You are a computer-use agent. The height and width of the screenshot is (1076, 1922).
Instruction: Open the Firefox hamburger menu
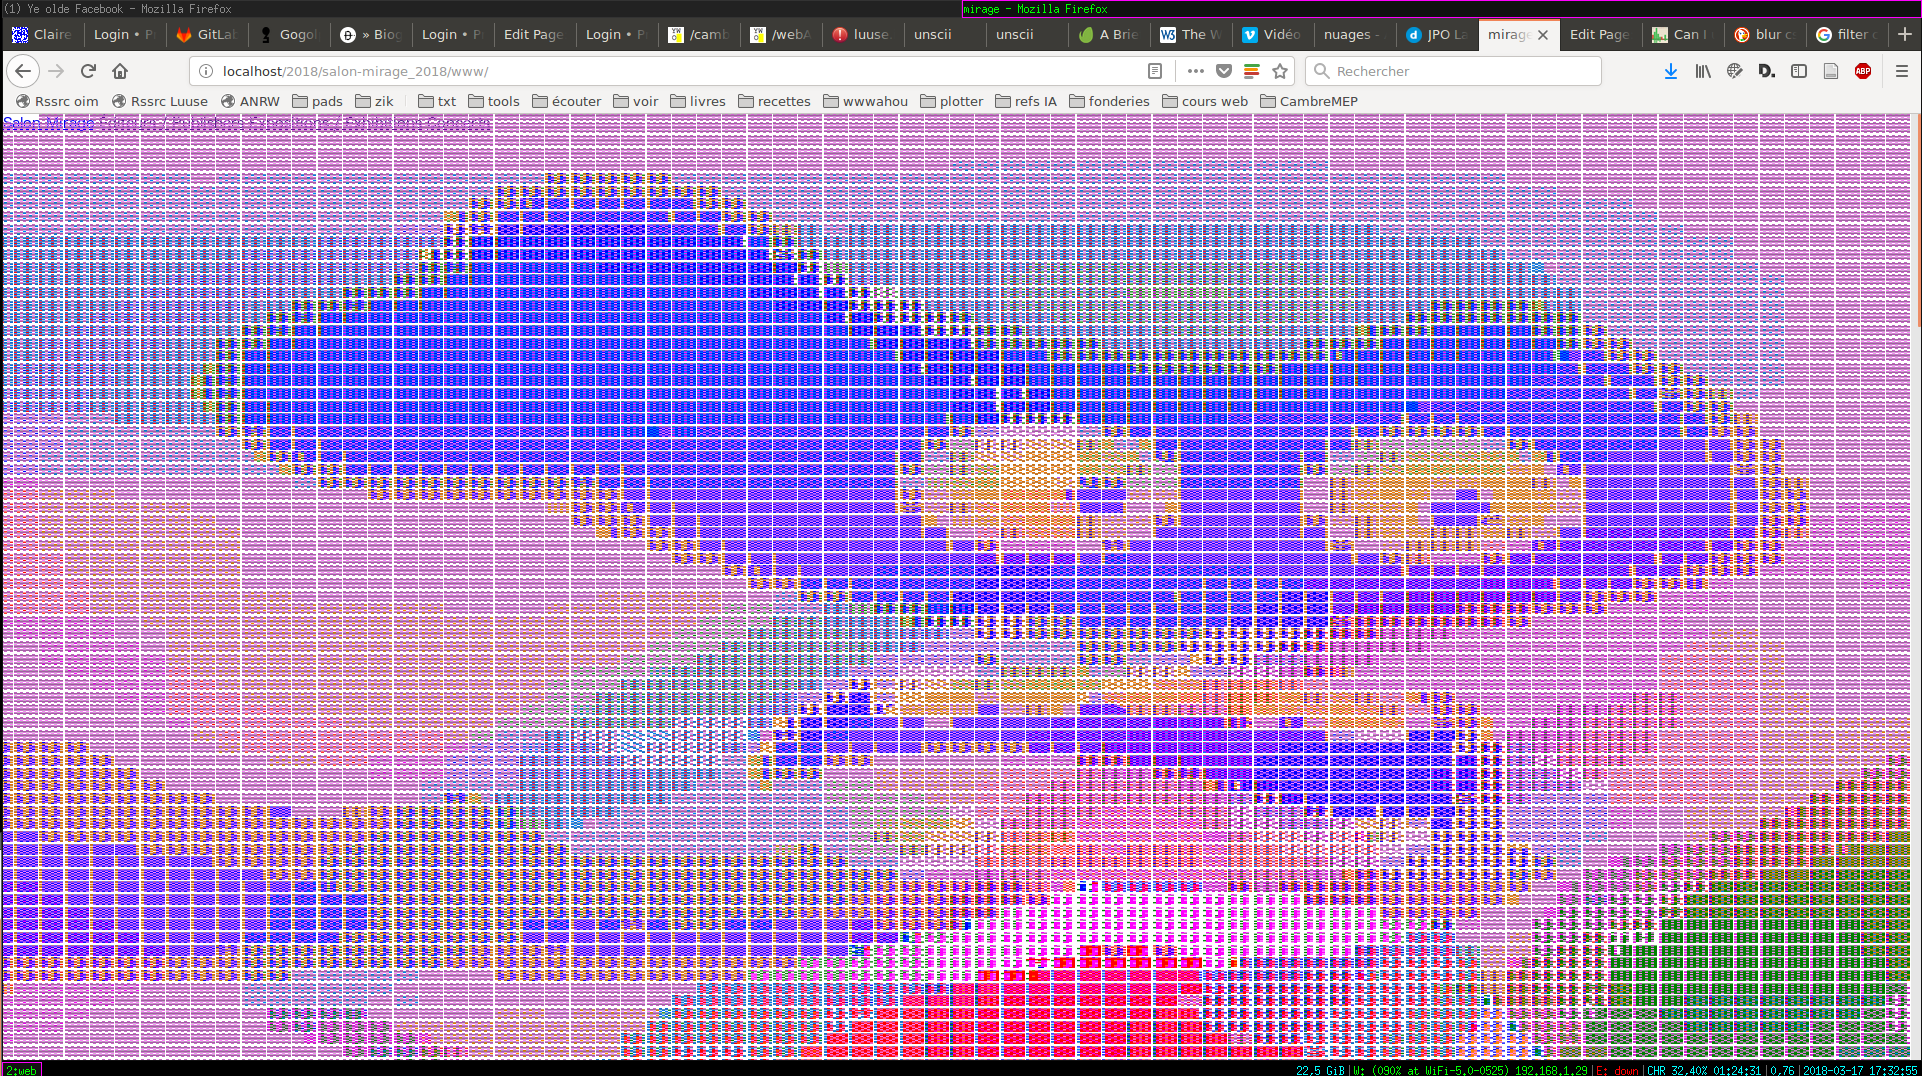click(1901, 71)
